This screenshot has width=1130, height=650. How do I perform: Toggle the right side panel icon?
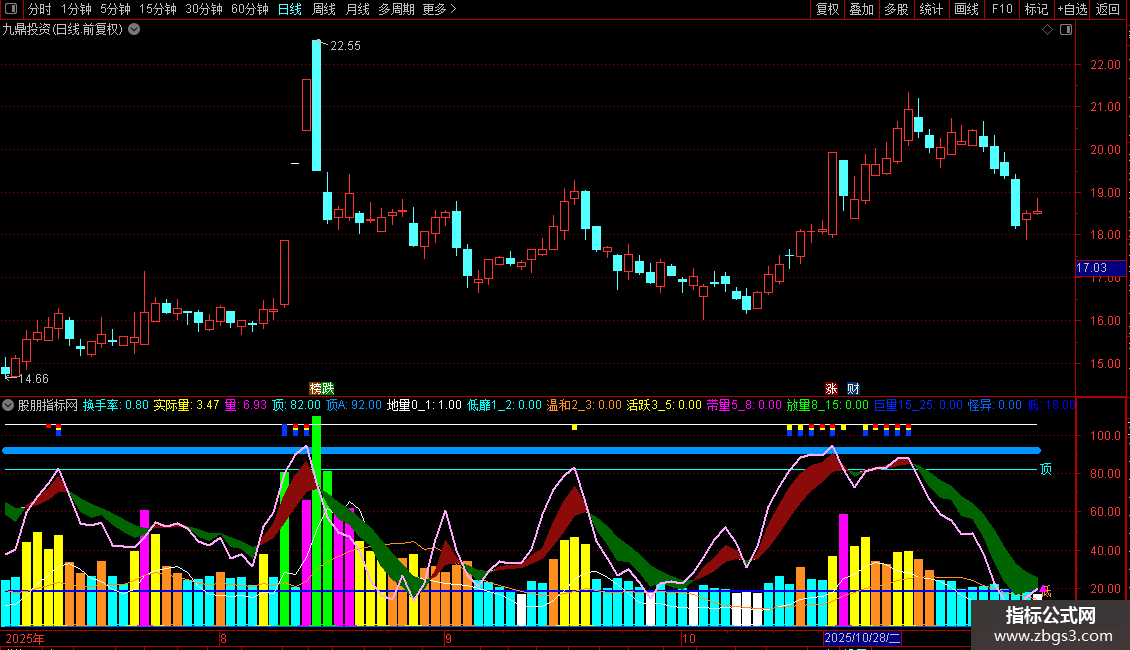[x=1066, y=30]
